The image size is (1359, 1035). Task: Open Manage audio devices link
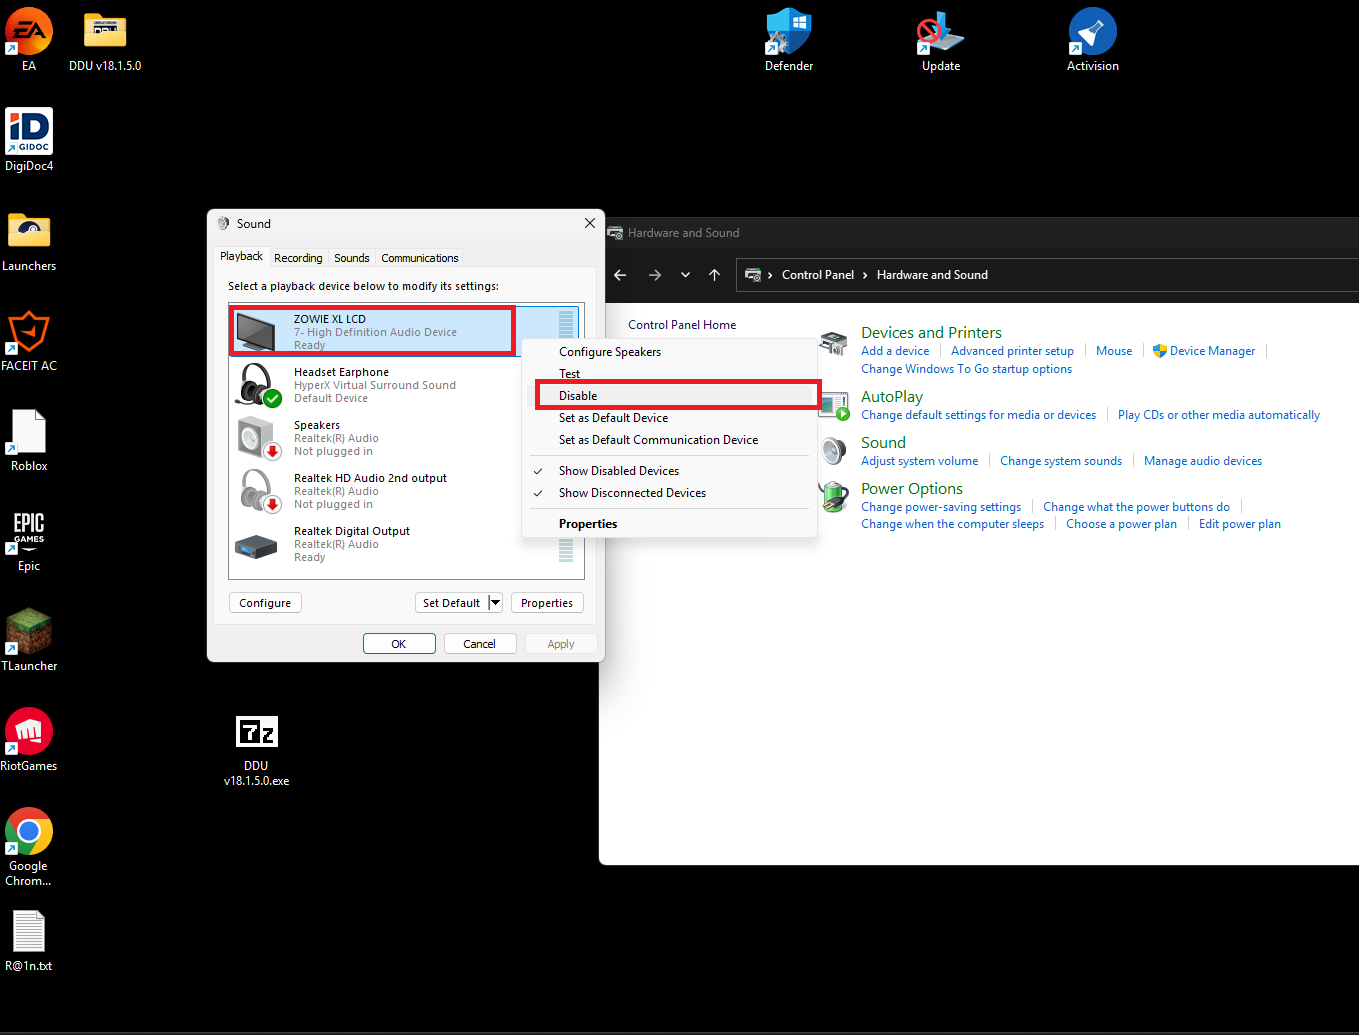point(1203,461)
